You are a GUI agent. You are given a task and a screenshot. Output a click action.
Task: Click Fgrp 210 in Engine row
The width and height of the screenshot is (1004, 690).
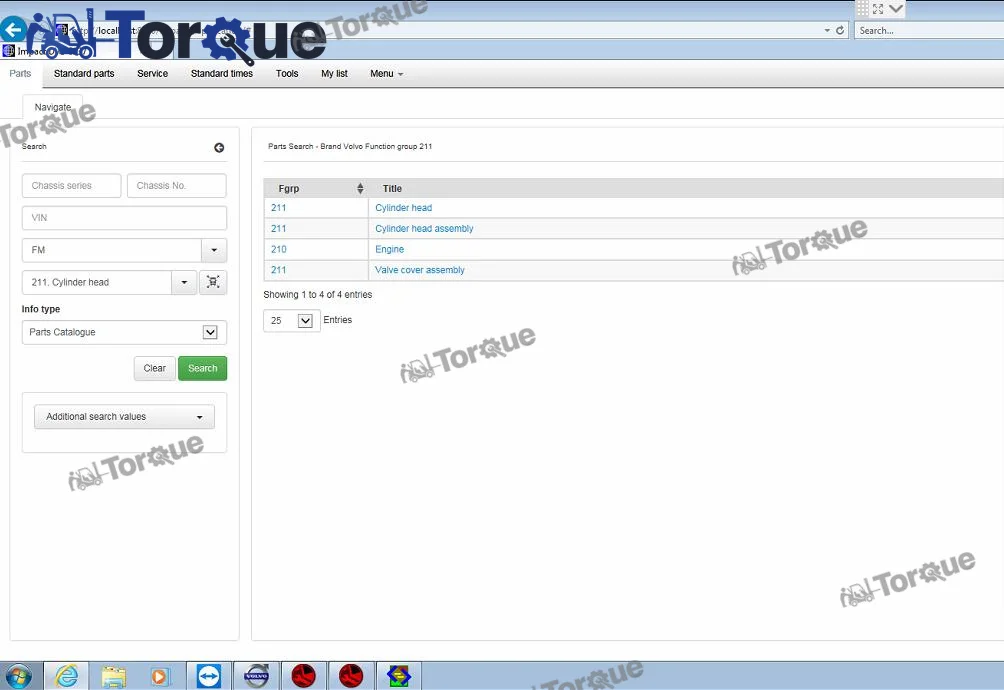click(x=279, y=250)
